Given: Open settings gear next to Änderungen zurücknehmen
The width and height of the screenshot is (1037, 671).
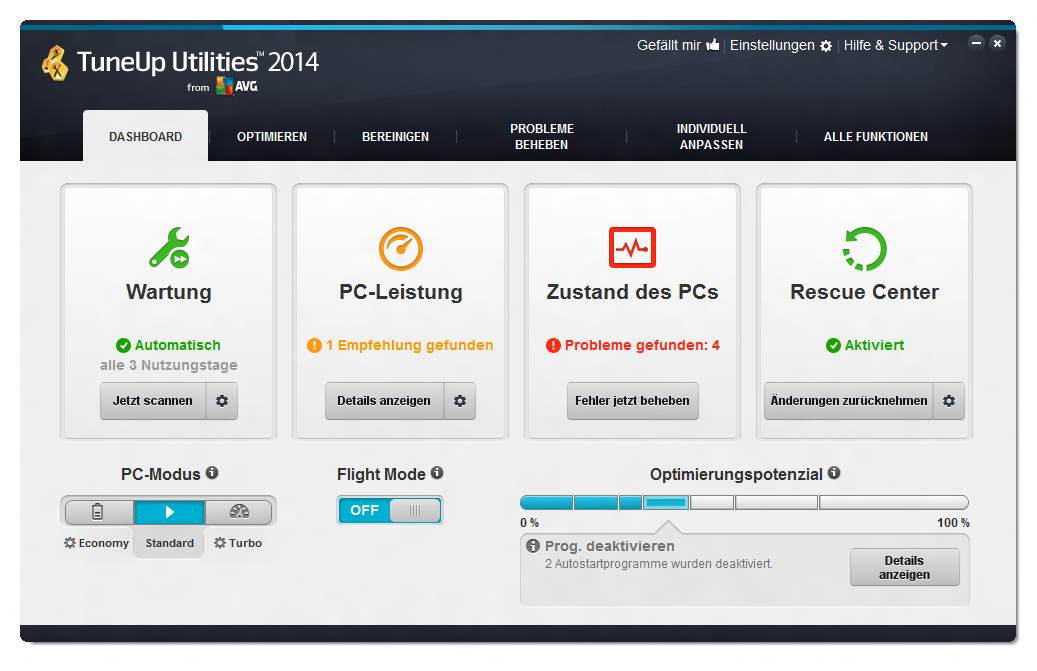Looking at the screenshot, I should (x=948, y=401).
